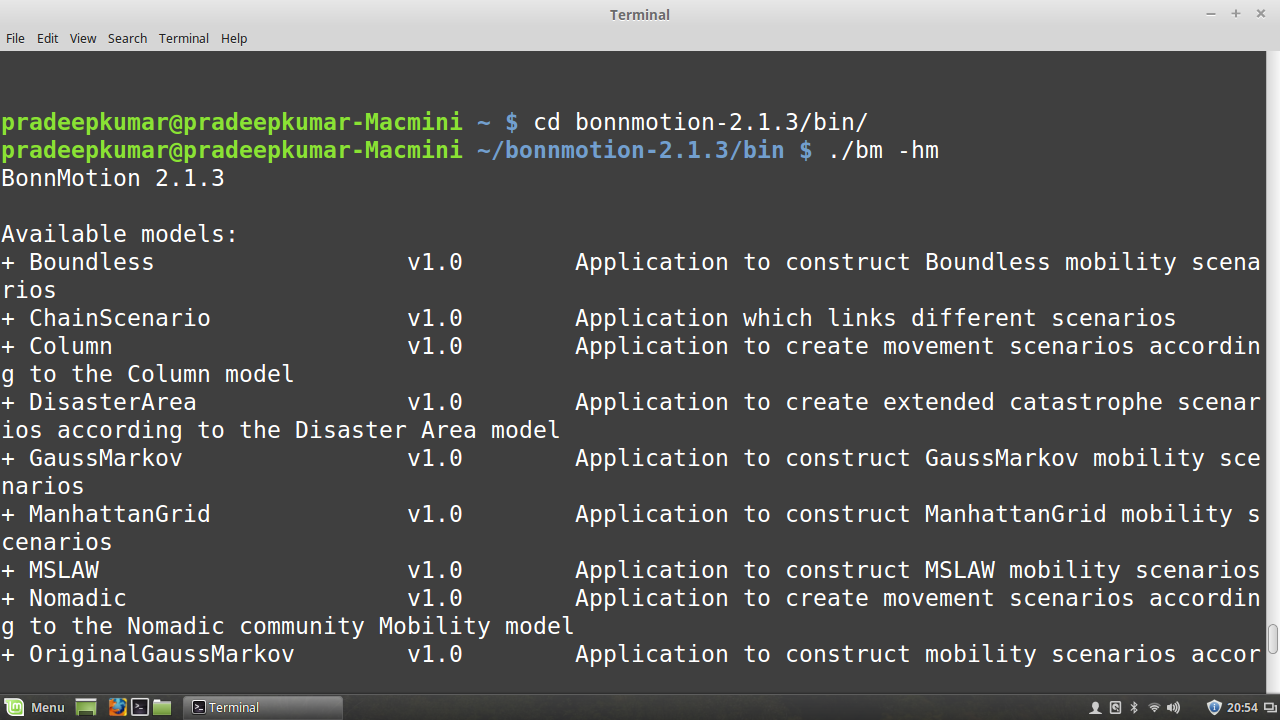Open the Terminal menu in menu bar
The width and height of the screenshot is (1280, 720).
[x=184, y=38]
